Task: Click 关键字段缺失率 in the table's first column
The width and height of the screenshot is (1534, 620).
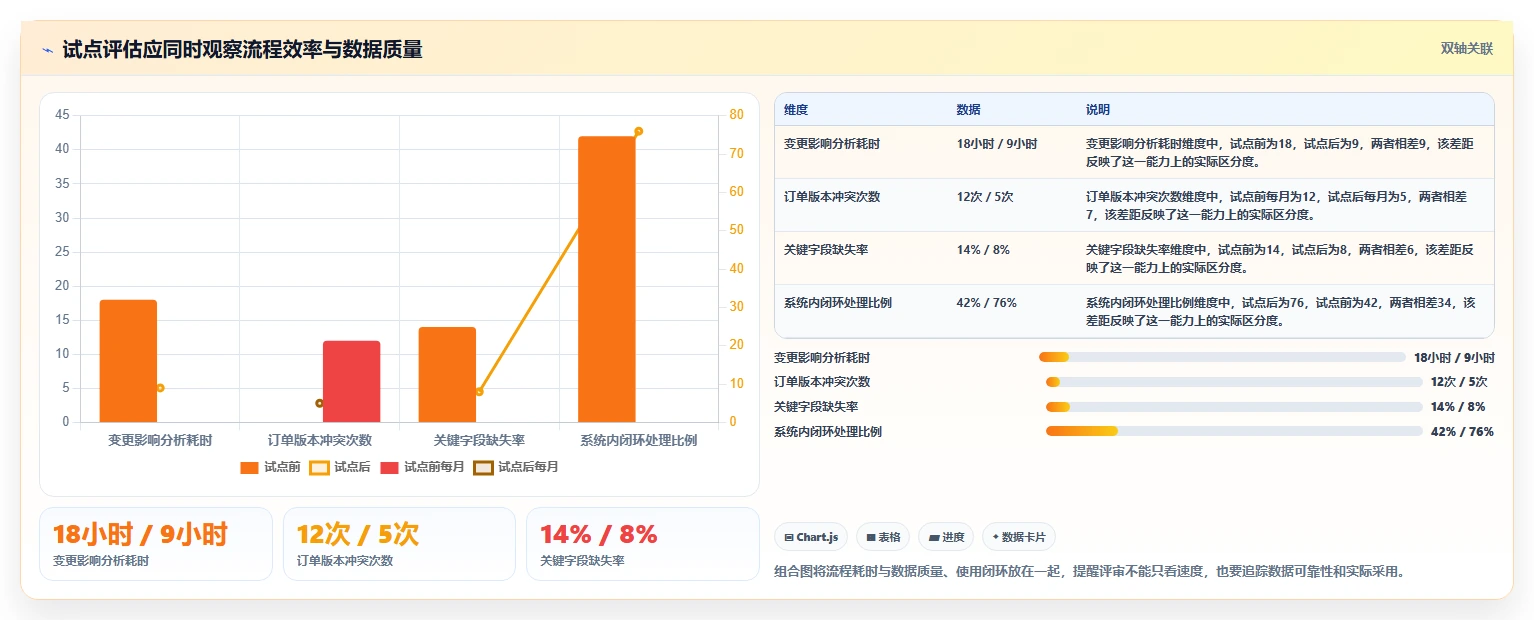Action: pos(826,250)
